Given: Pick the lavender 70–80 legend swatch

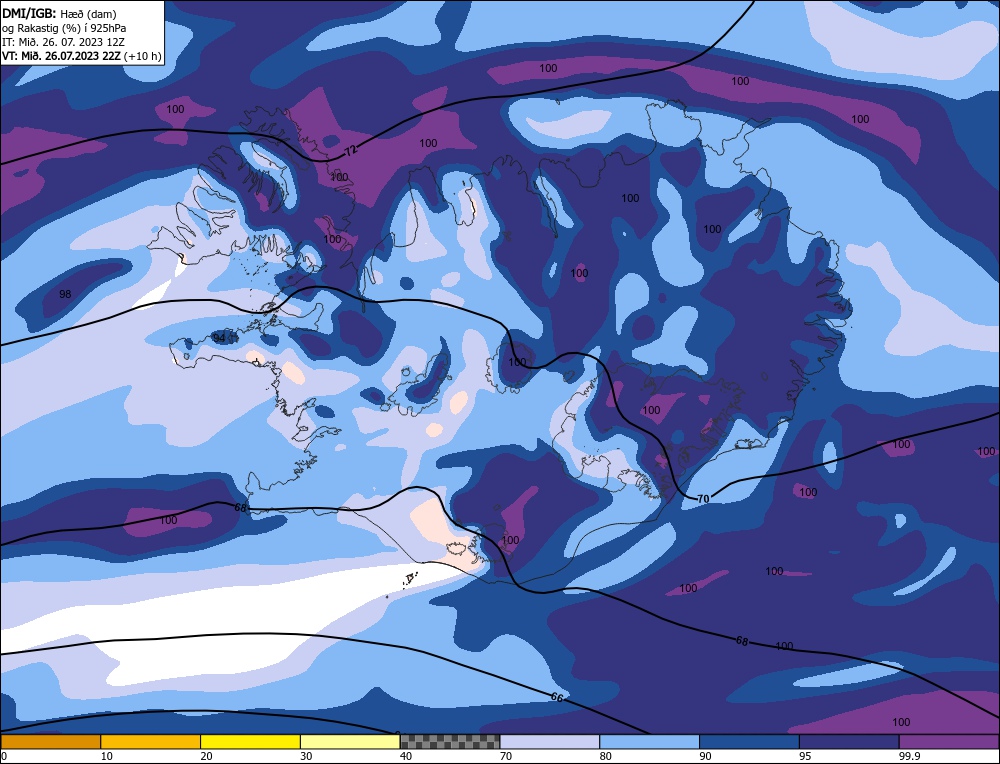Looking at the screenshot, I should point(550,742).
